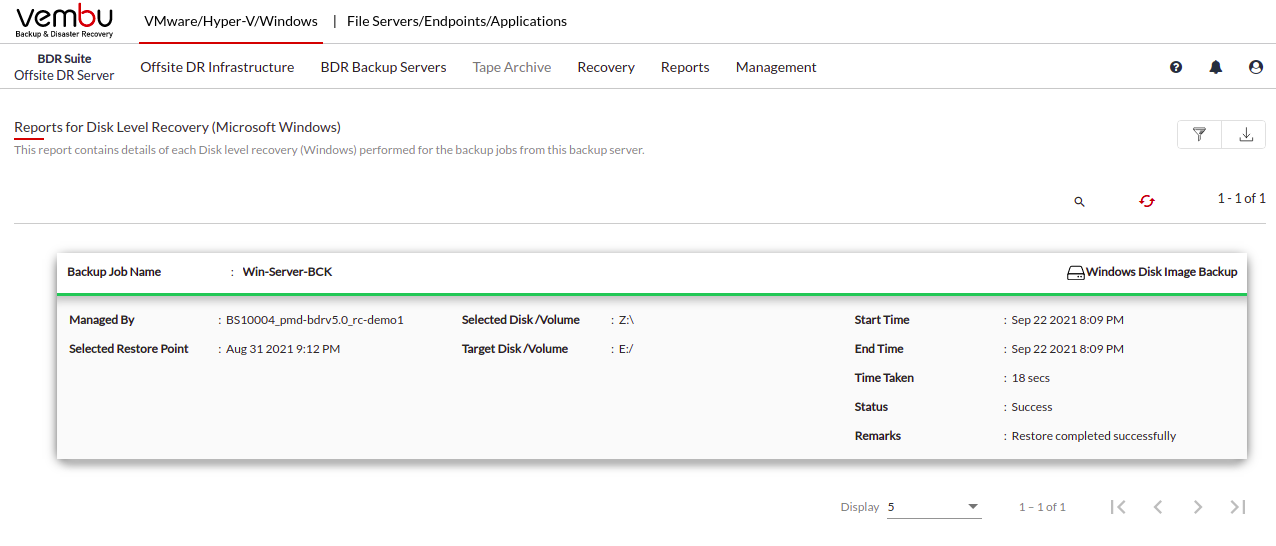Open the help question mark icon
Viewport: 1276px width, 546px height.
[1176, 68]
